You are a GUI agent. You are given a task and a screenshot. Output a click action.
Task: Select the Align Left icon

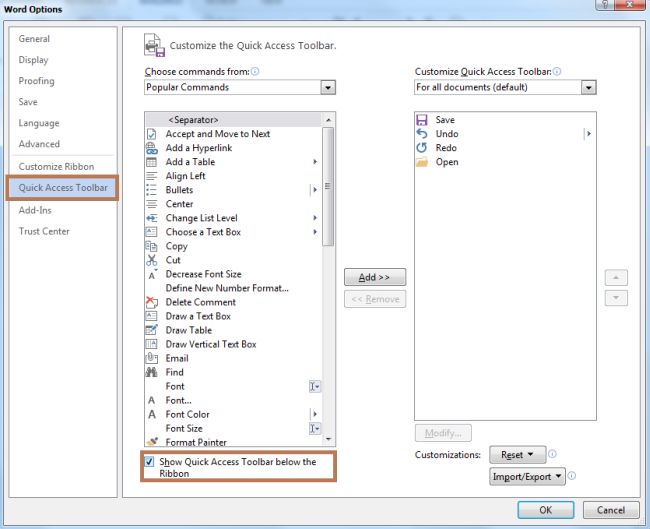[x=152, y=176]
